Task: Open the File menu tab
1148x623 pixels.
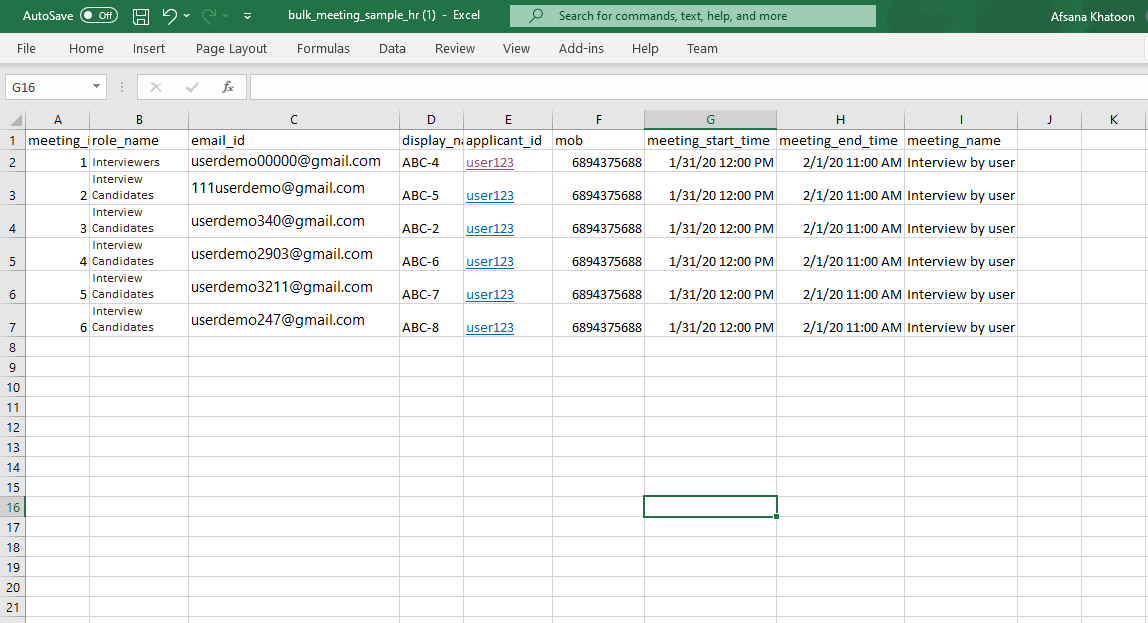Action: coord(26,48)
